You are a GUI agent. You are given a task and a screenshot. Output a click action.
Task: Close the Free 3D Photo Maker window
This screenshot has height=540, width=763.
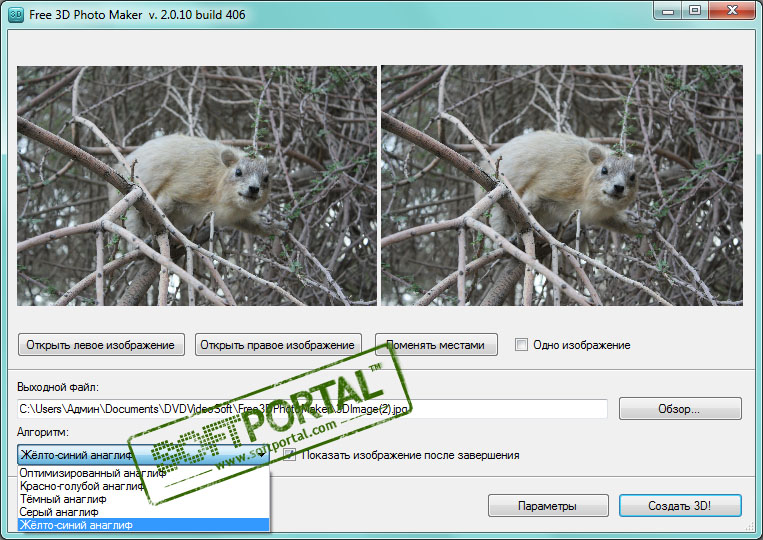point(732,11)
